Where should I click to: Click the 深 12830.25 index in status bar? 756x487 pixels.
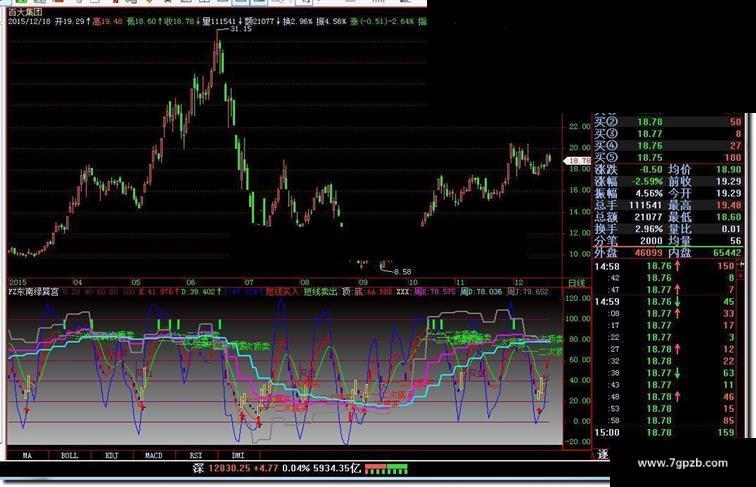(x=222, y=468)
